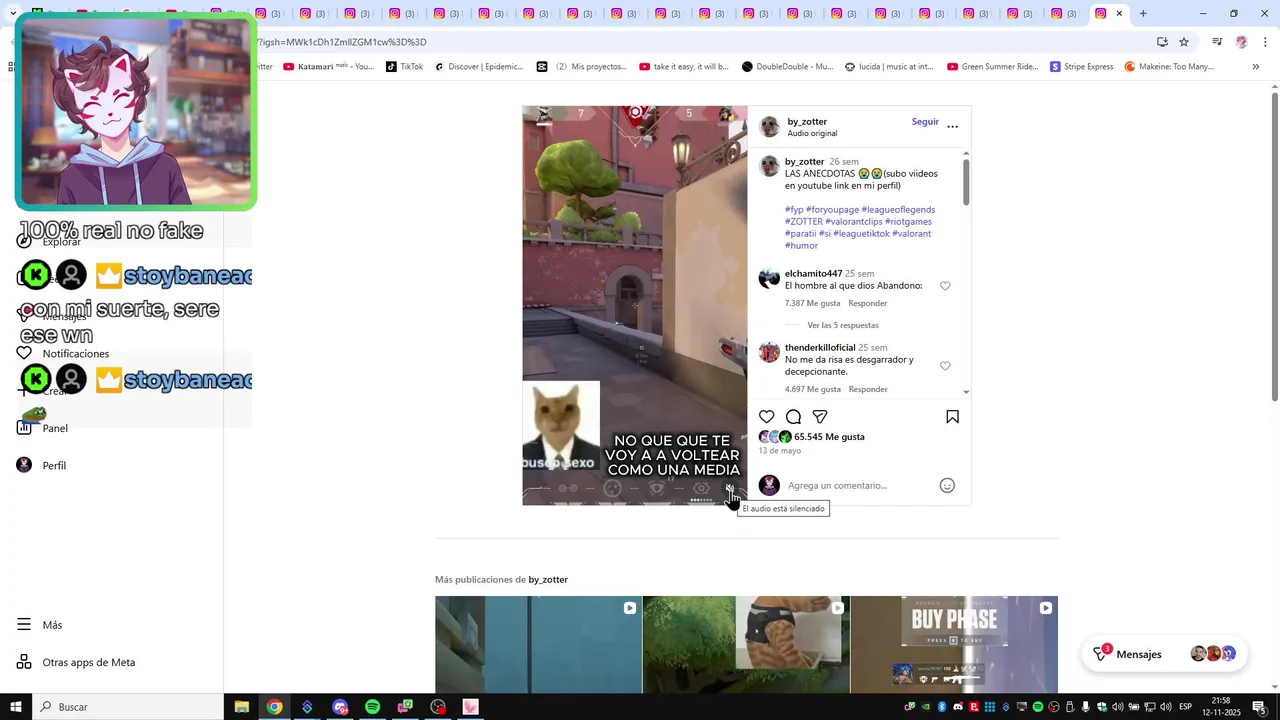
Task: Reply to thenderkilloficial's comment
Action: click(x=868, y=390)
